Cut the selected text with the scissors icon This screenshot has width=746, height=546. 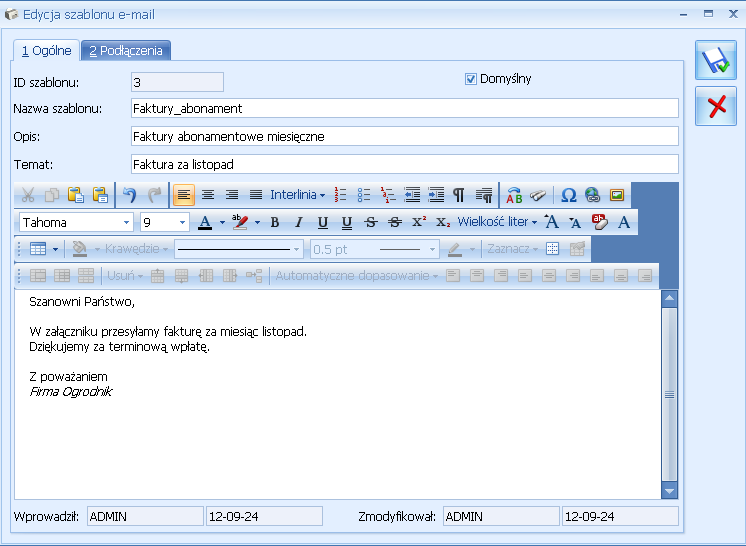coord(28,195)
